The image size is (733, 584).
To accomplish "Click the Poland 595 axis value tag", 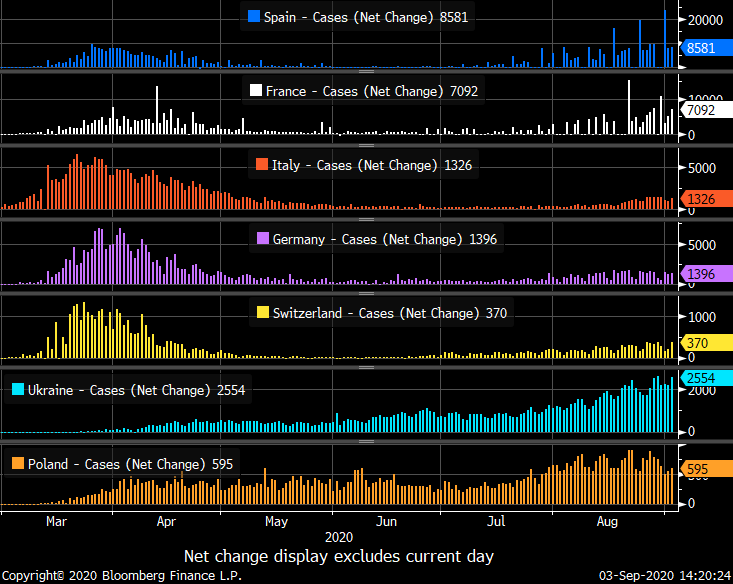I will pos(696,468).
